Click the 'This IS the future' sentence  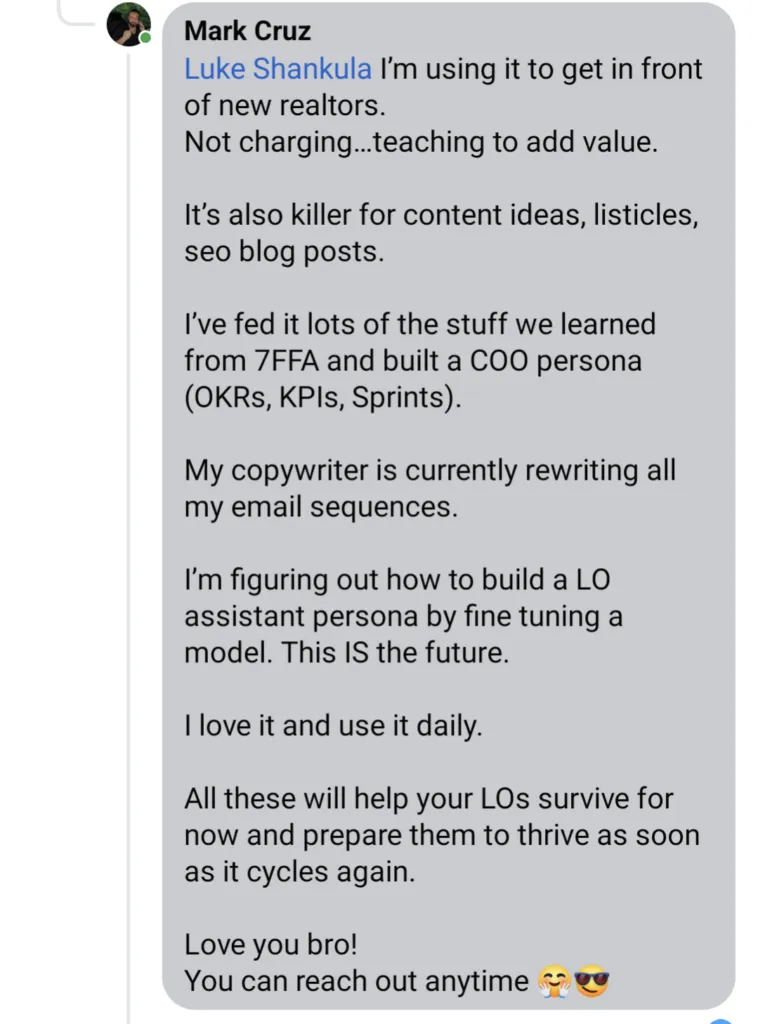pos(395,652)
